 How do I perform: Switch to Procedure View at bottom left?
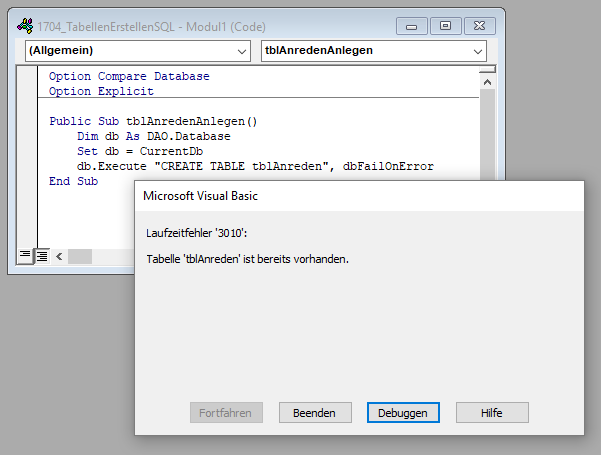pyautogui.click(x=26, y=256)
